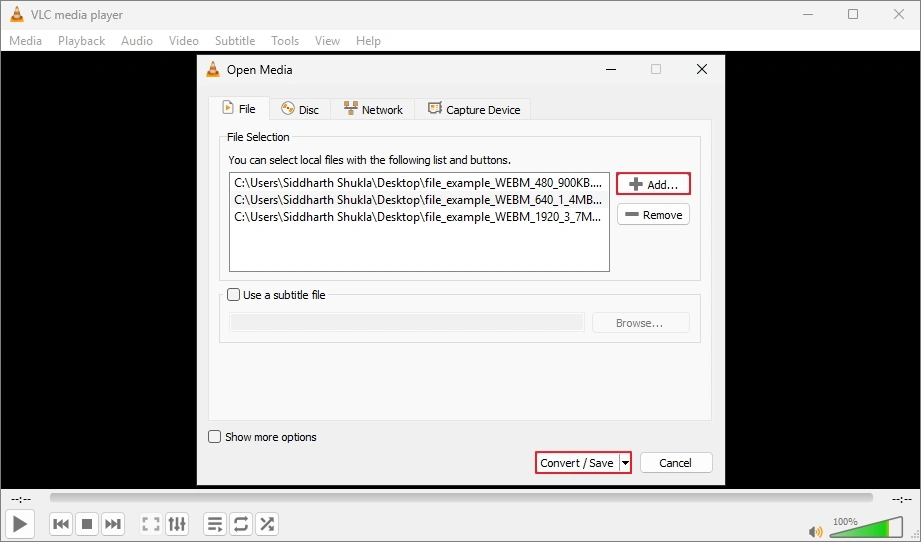Toggle random shuffle icon
921x542 pixels.
tap(267, 524)
